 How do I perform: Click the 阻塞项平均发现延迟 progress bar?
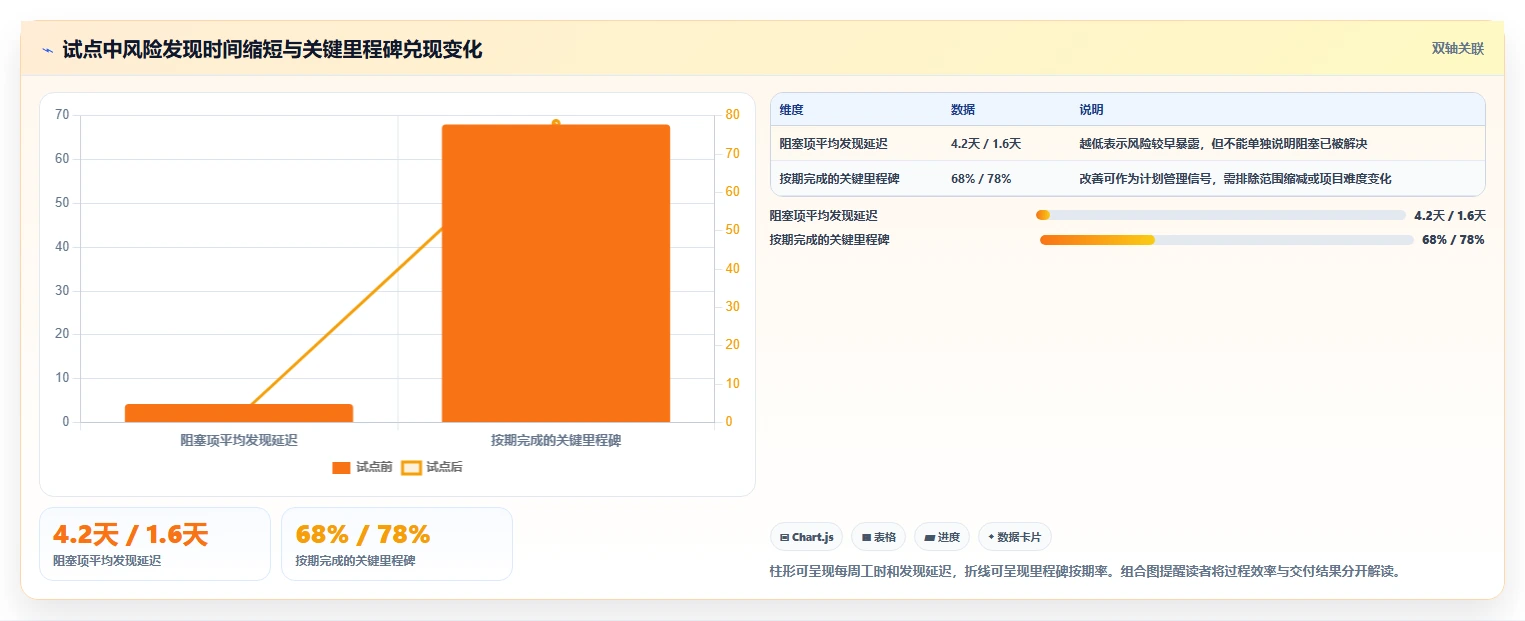click(x=1221, y=215)
